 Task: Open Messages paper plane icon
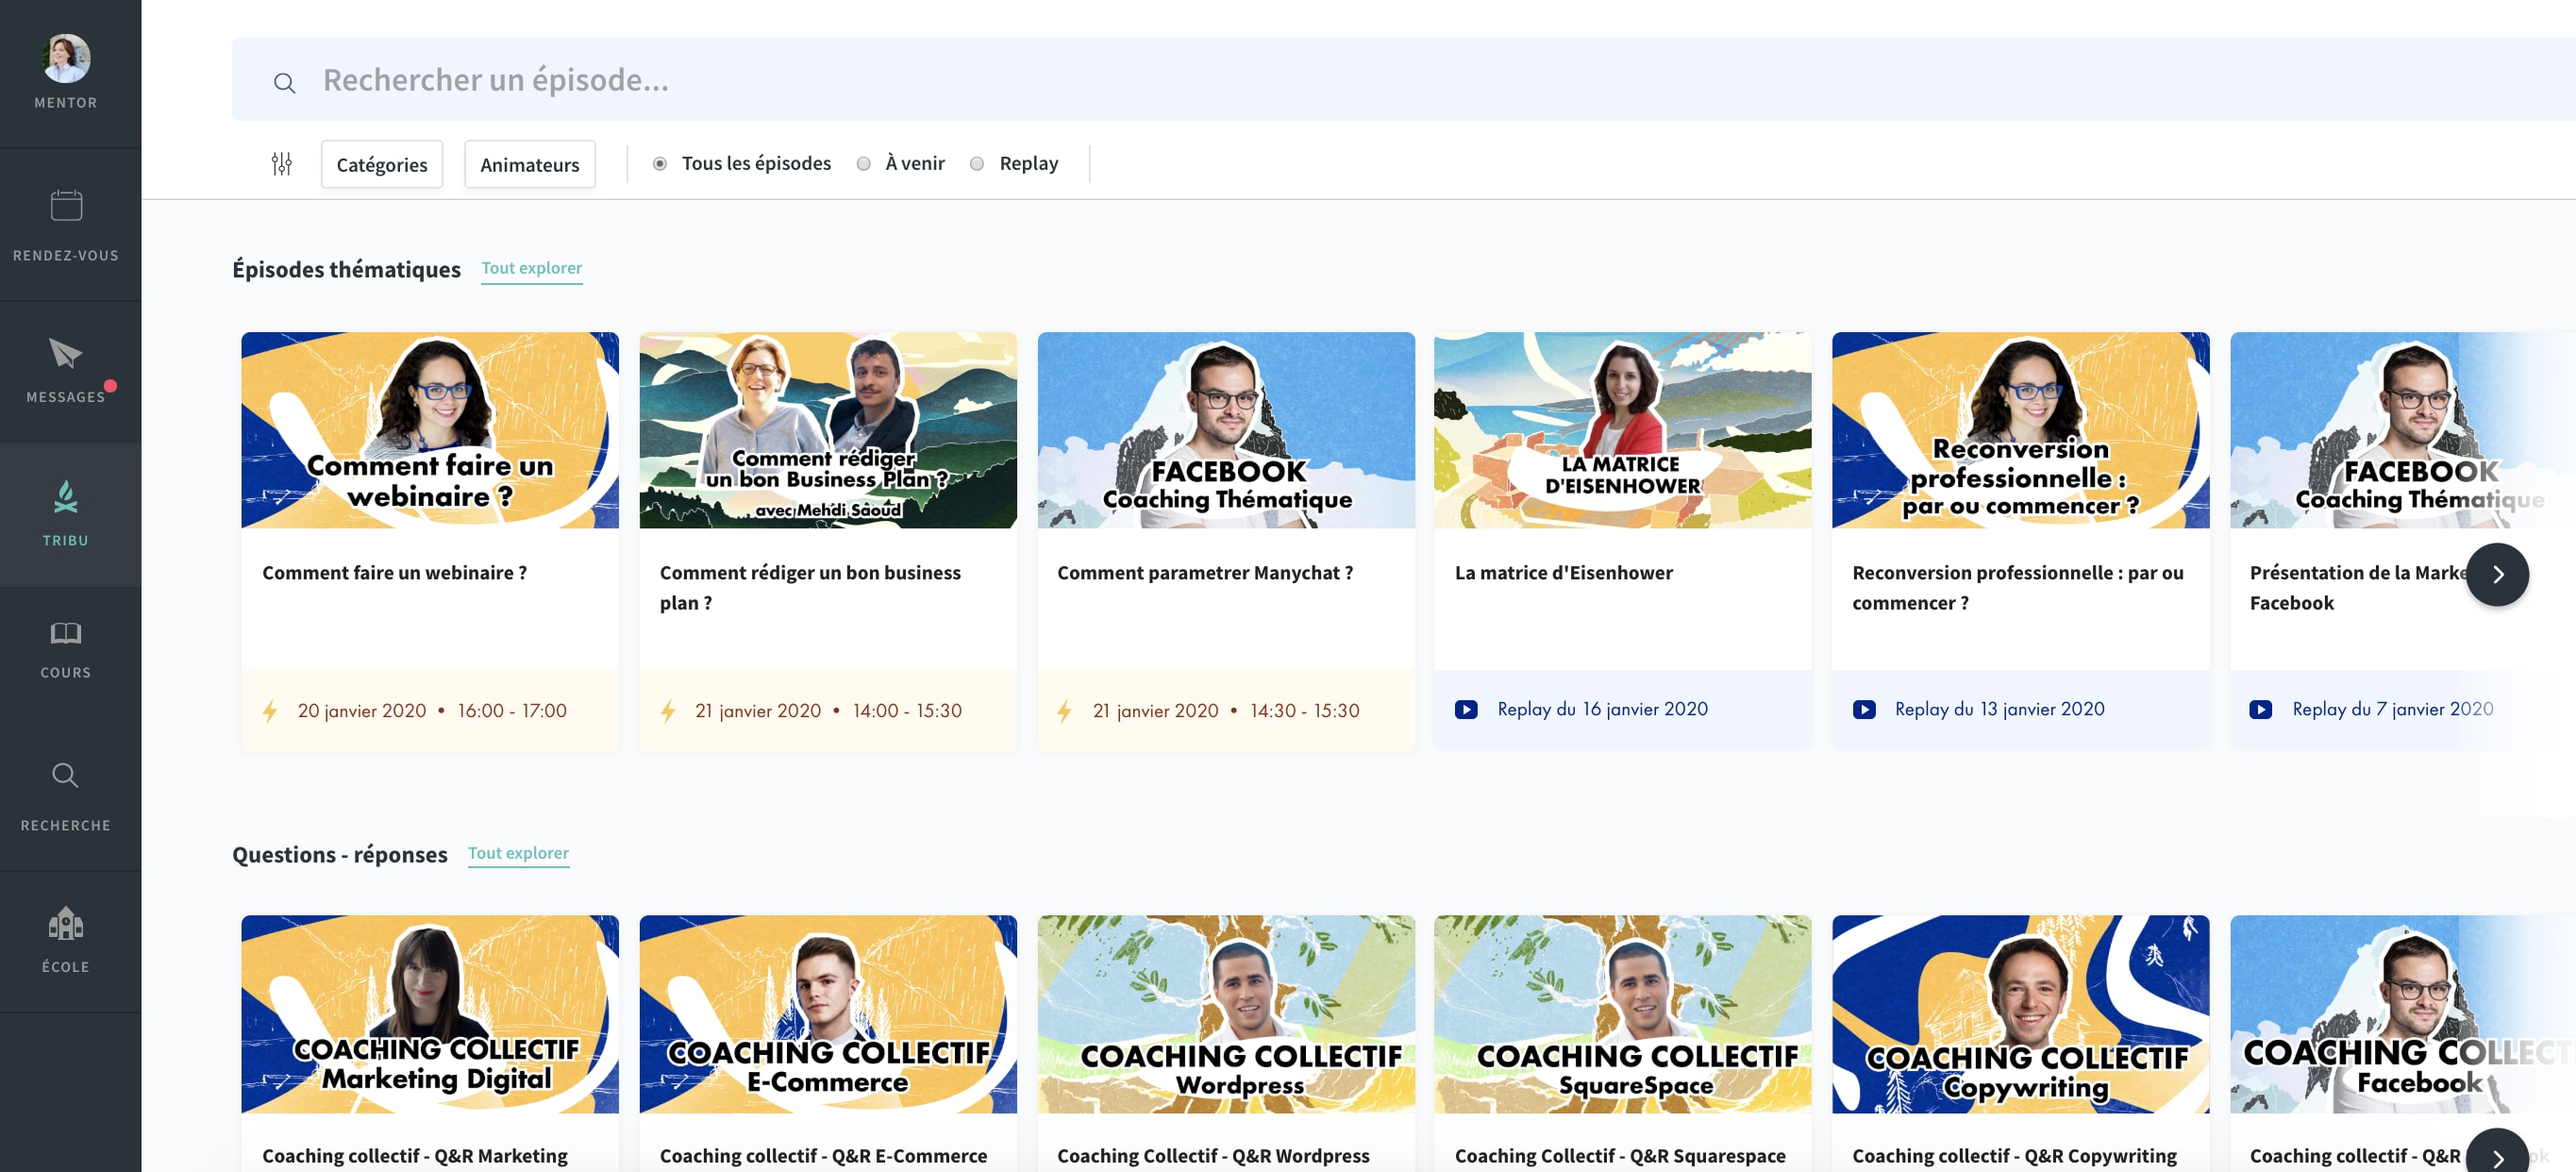click(66, 353)
